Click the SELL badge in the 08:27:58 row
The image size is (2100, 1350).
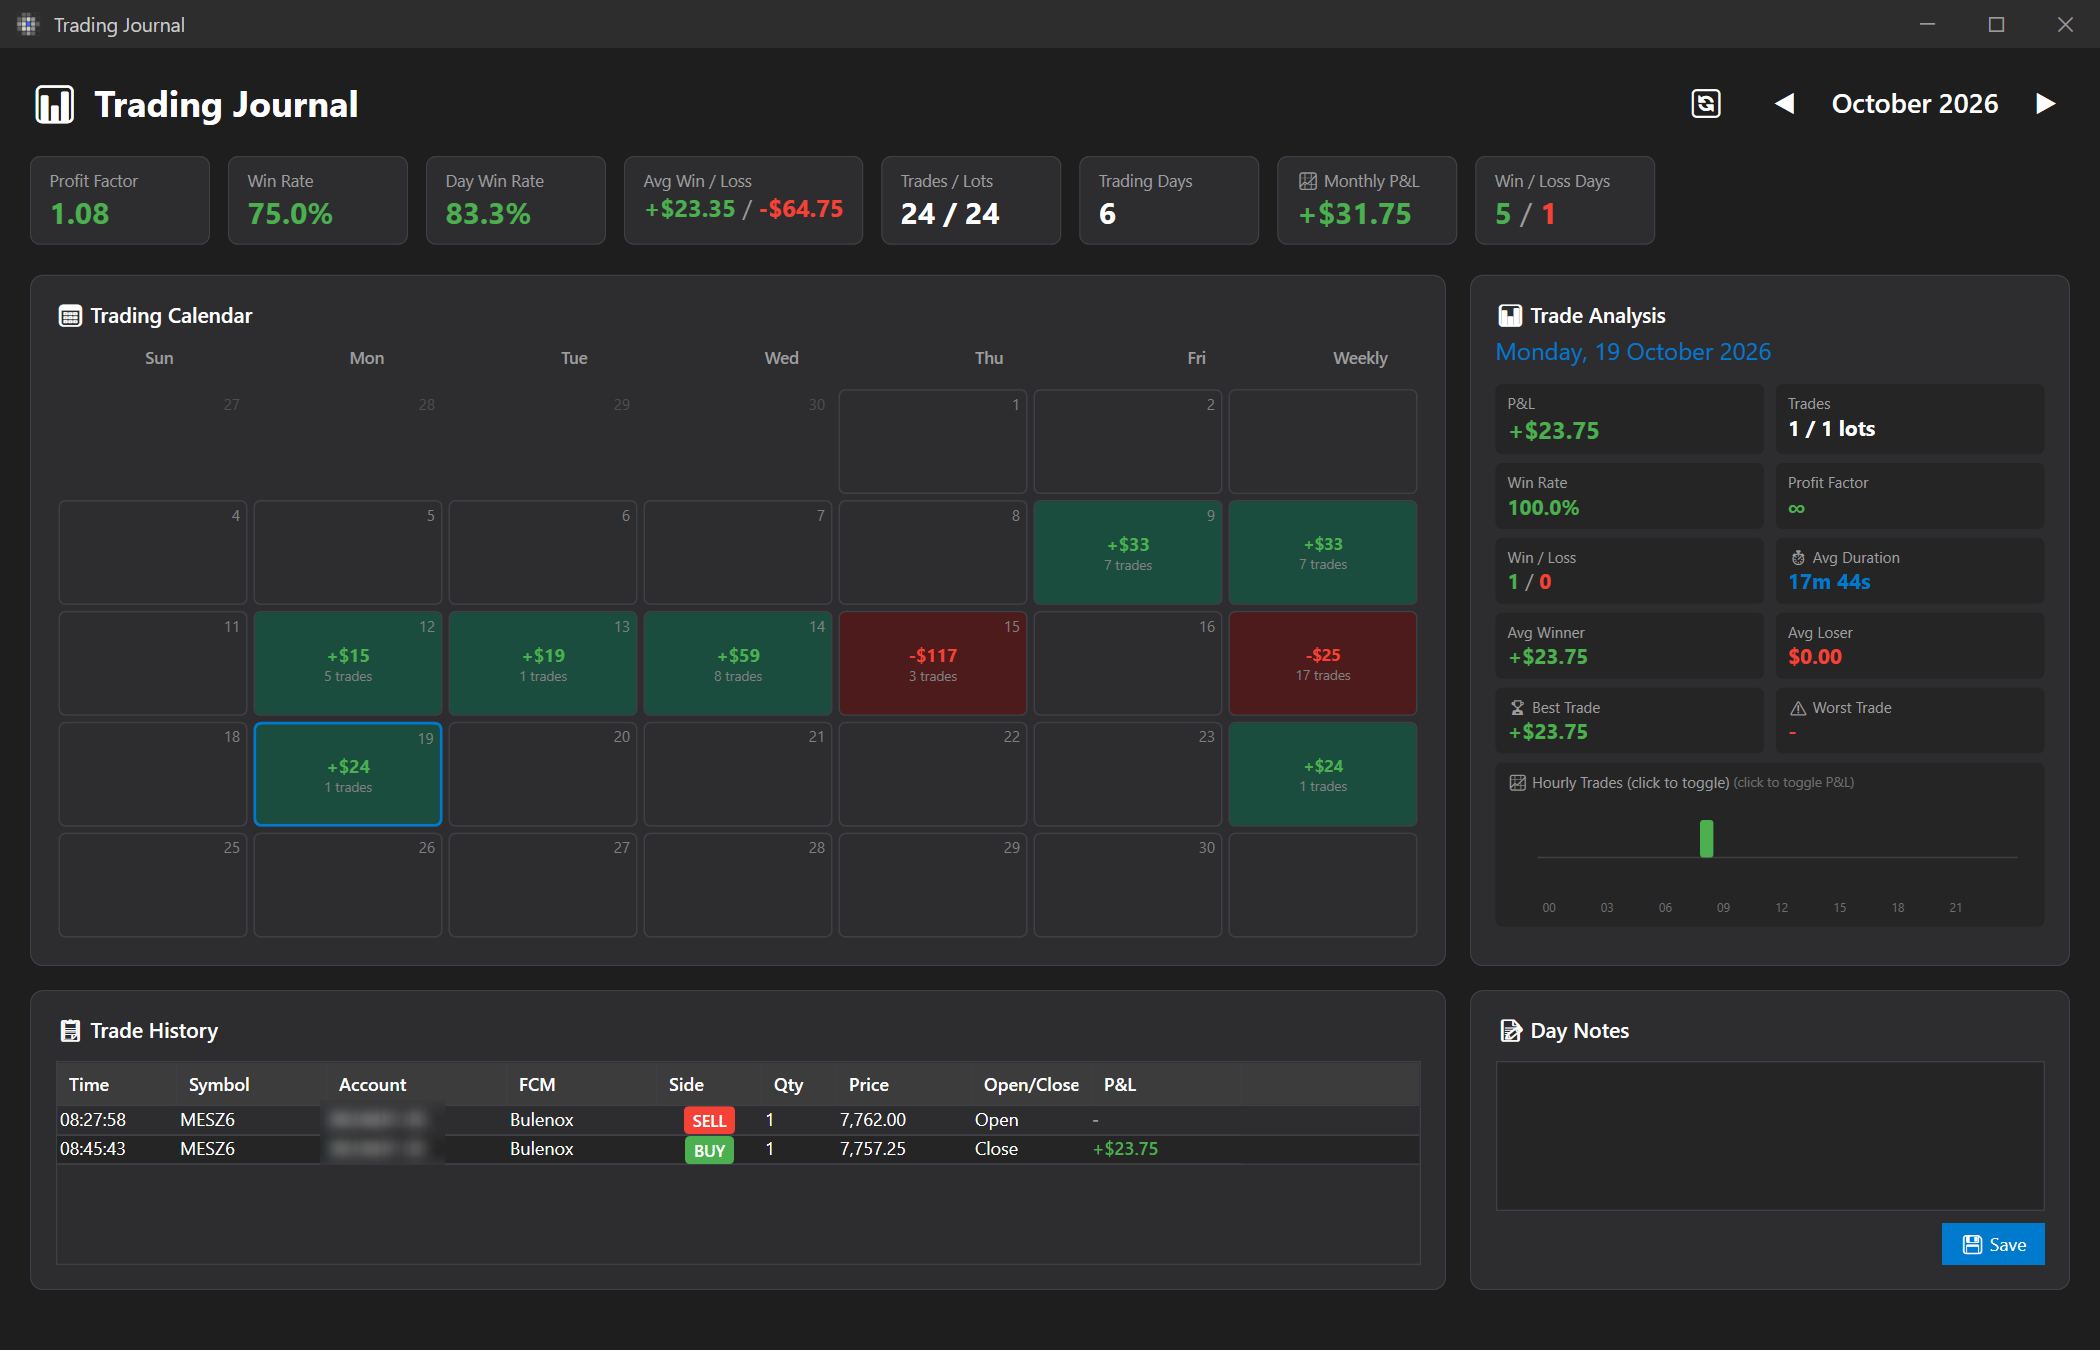point(709,1120)
